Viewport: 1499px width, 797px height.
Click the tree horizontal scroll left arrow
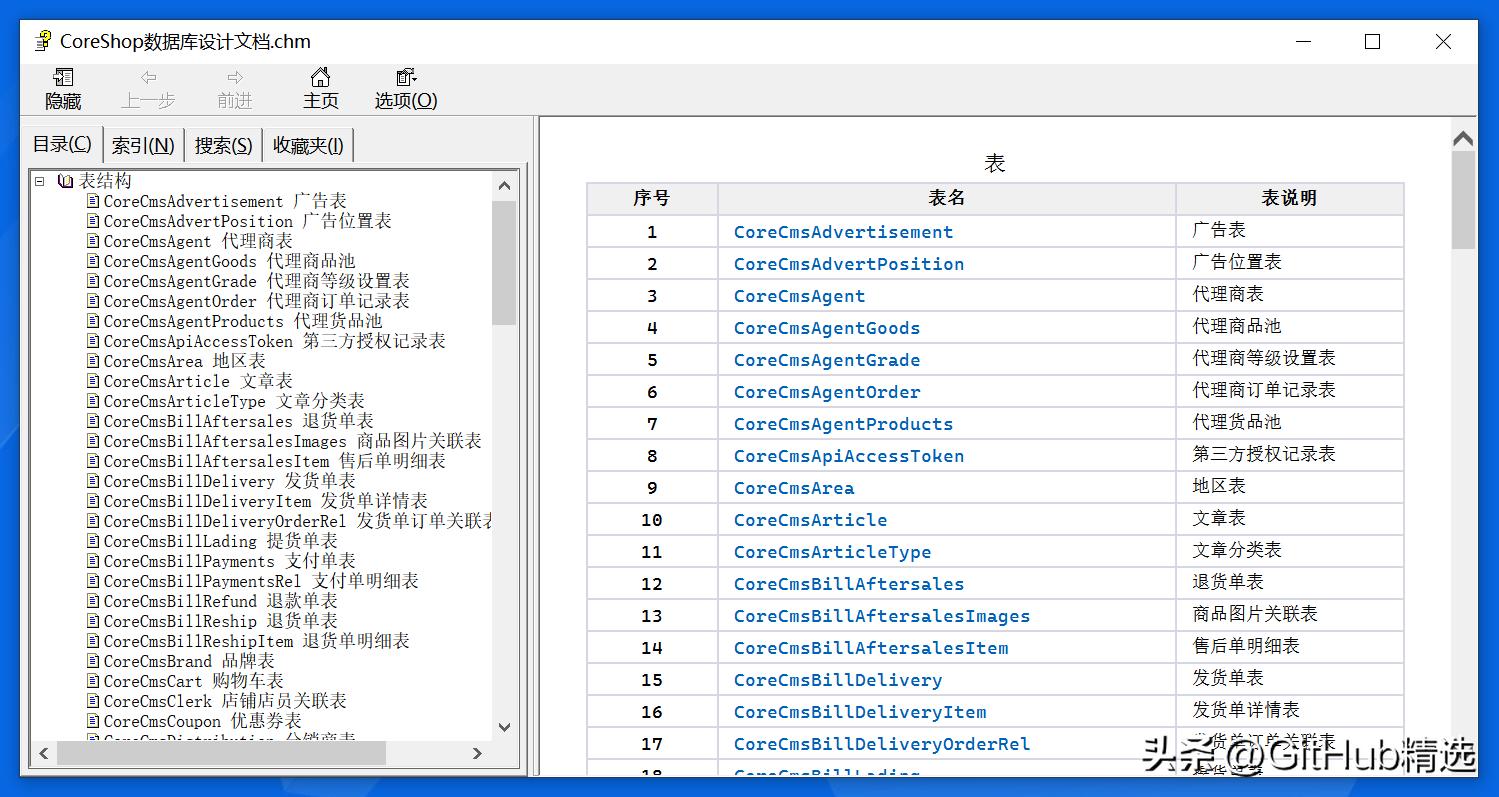(x=44, y=753)
